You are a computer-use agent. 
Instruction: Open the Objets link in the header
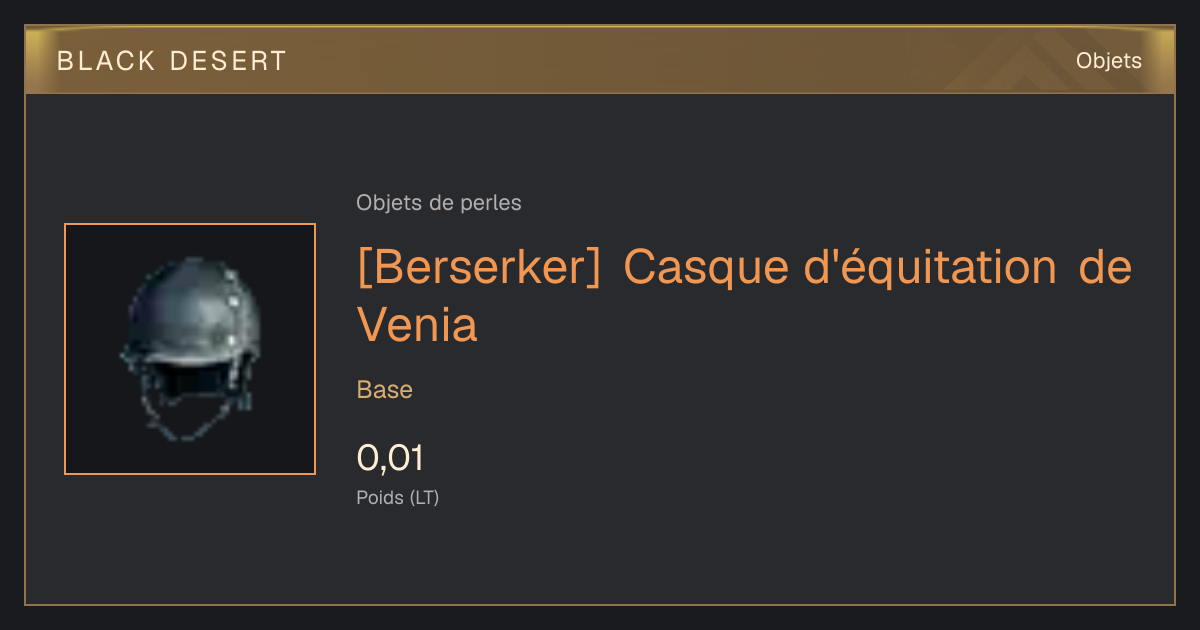[x=1109, y=61]
